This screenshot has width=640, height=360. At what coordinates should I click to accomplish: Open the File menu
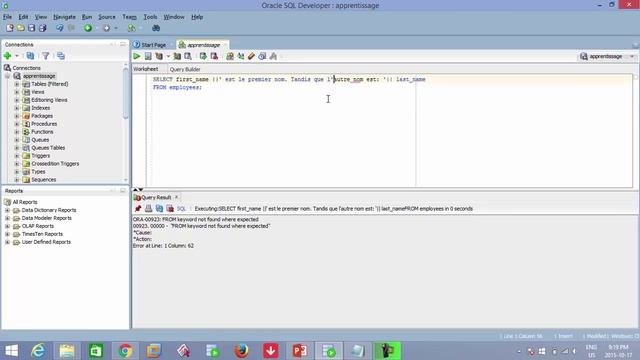[7, 17]
